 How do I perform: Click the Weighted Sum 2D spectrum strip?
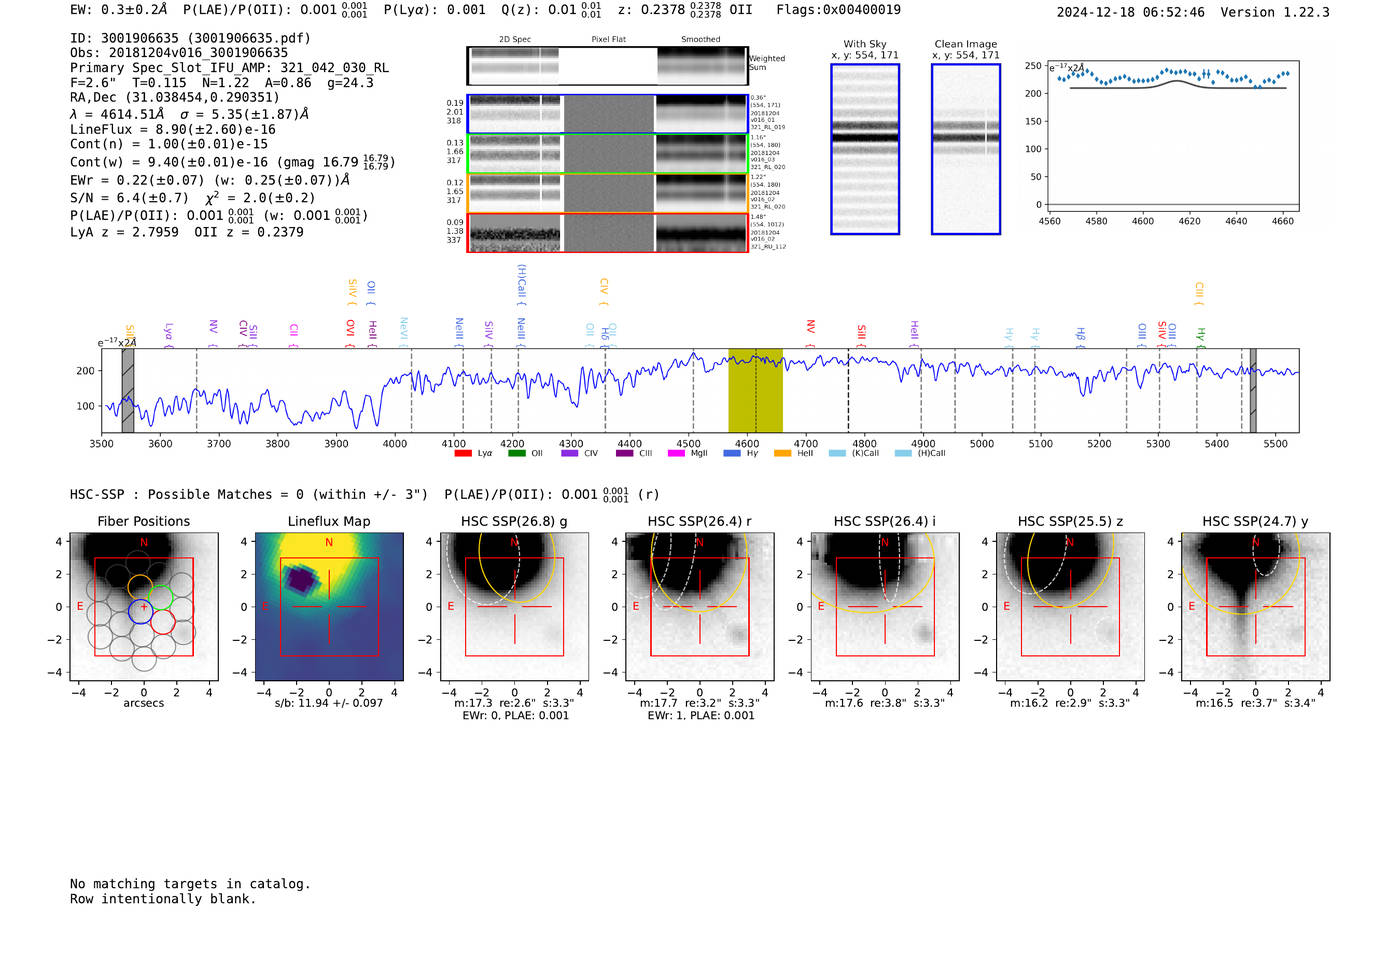click(607, 66)
